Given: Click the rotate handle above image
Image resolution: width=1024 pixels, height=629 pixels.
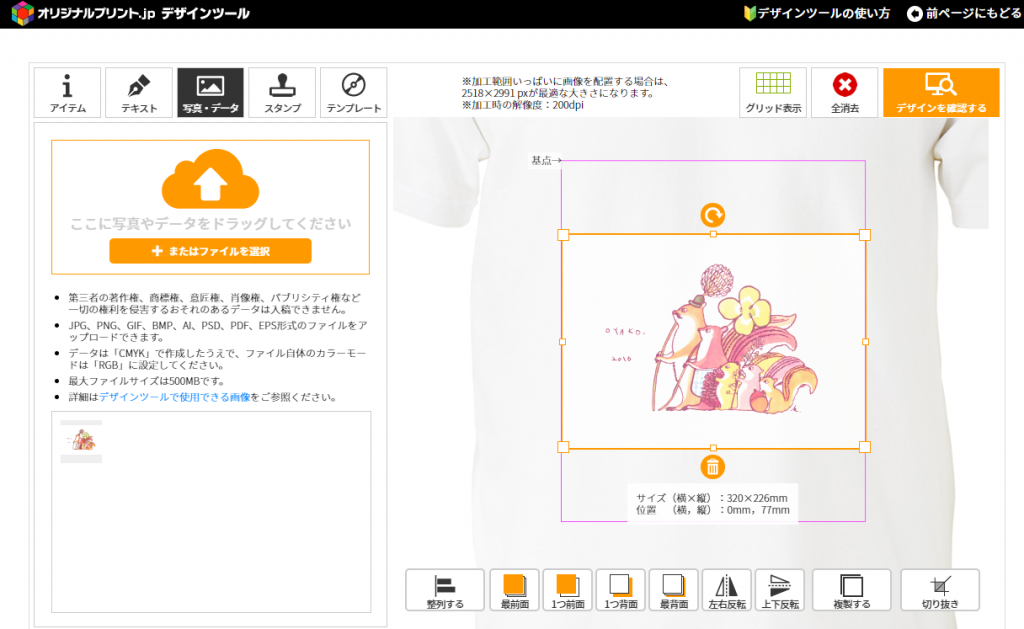Looking at the screenshot, I should (712, 215).
